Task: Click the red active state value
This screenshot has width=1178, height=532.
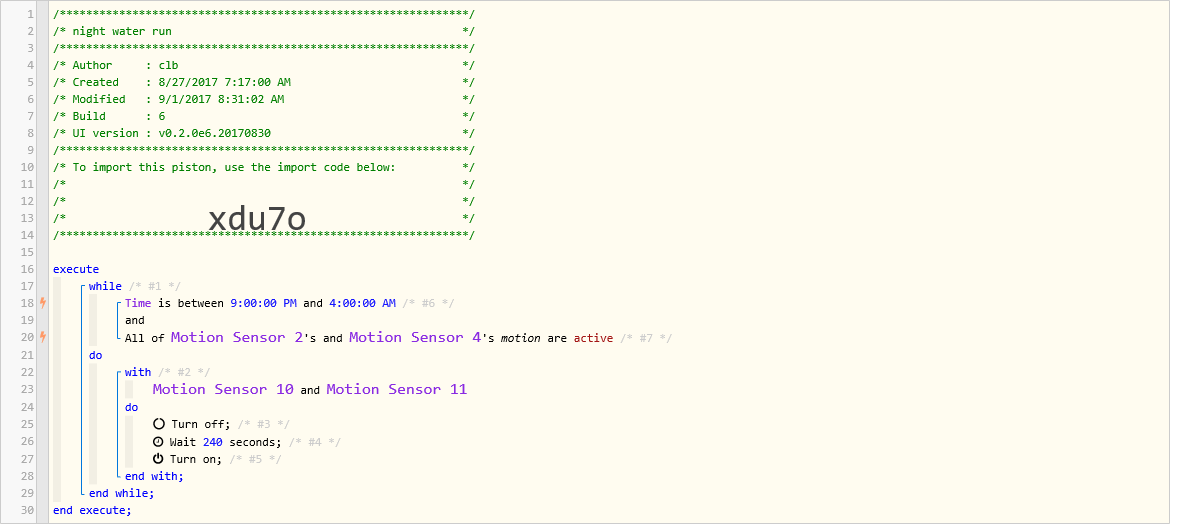Action: point(594,338)
